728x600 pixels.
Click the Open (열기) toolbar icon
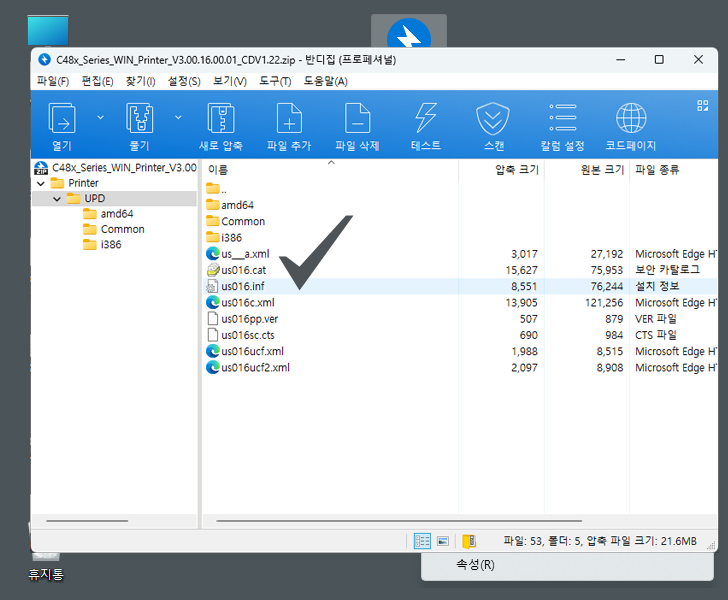62,118
